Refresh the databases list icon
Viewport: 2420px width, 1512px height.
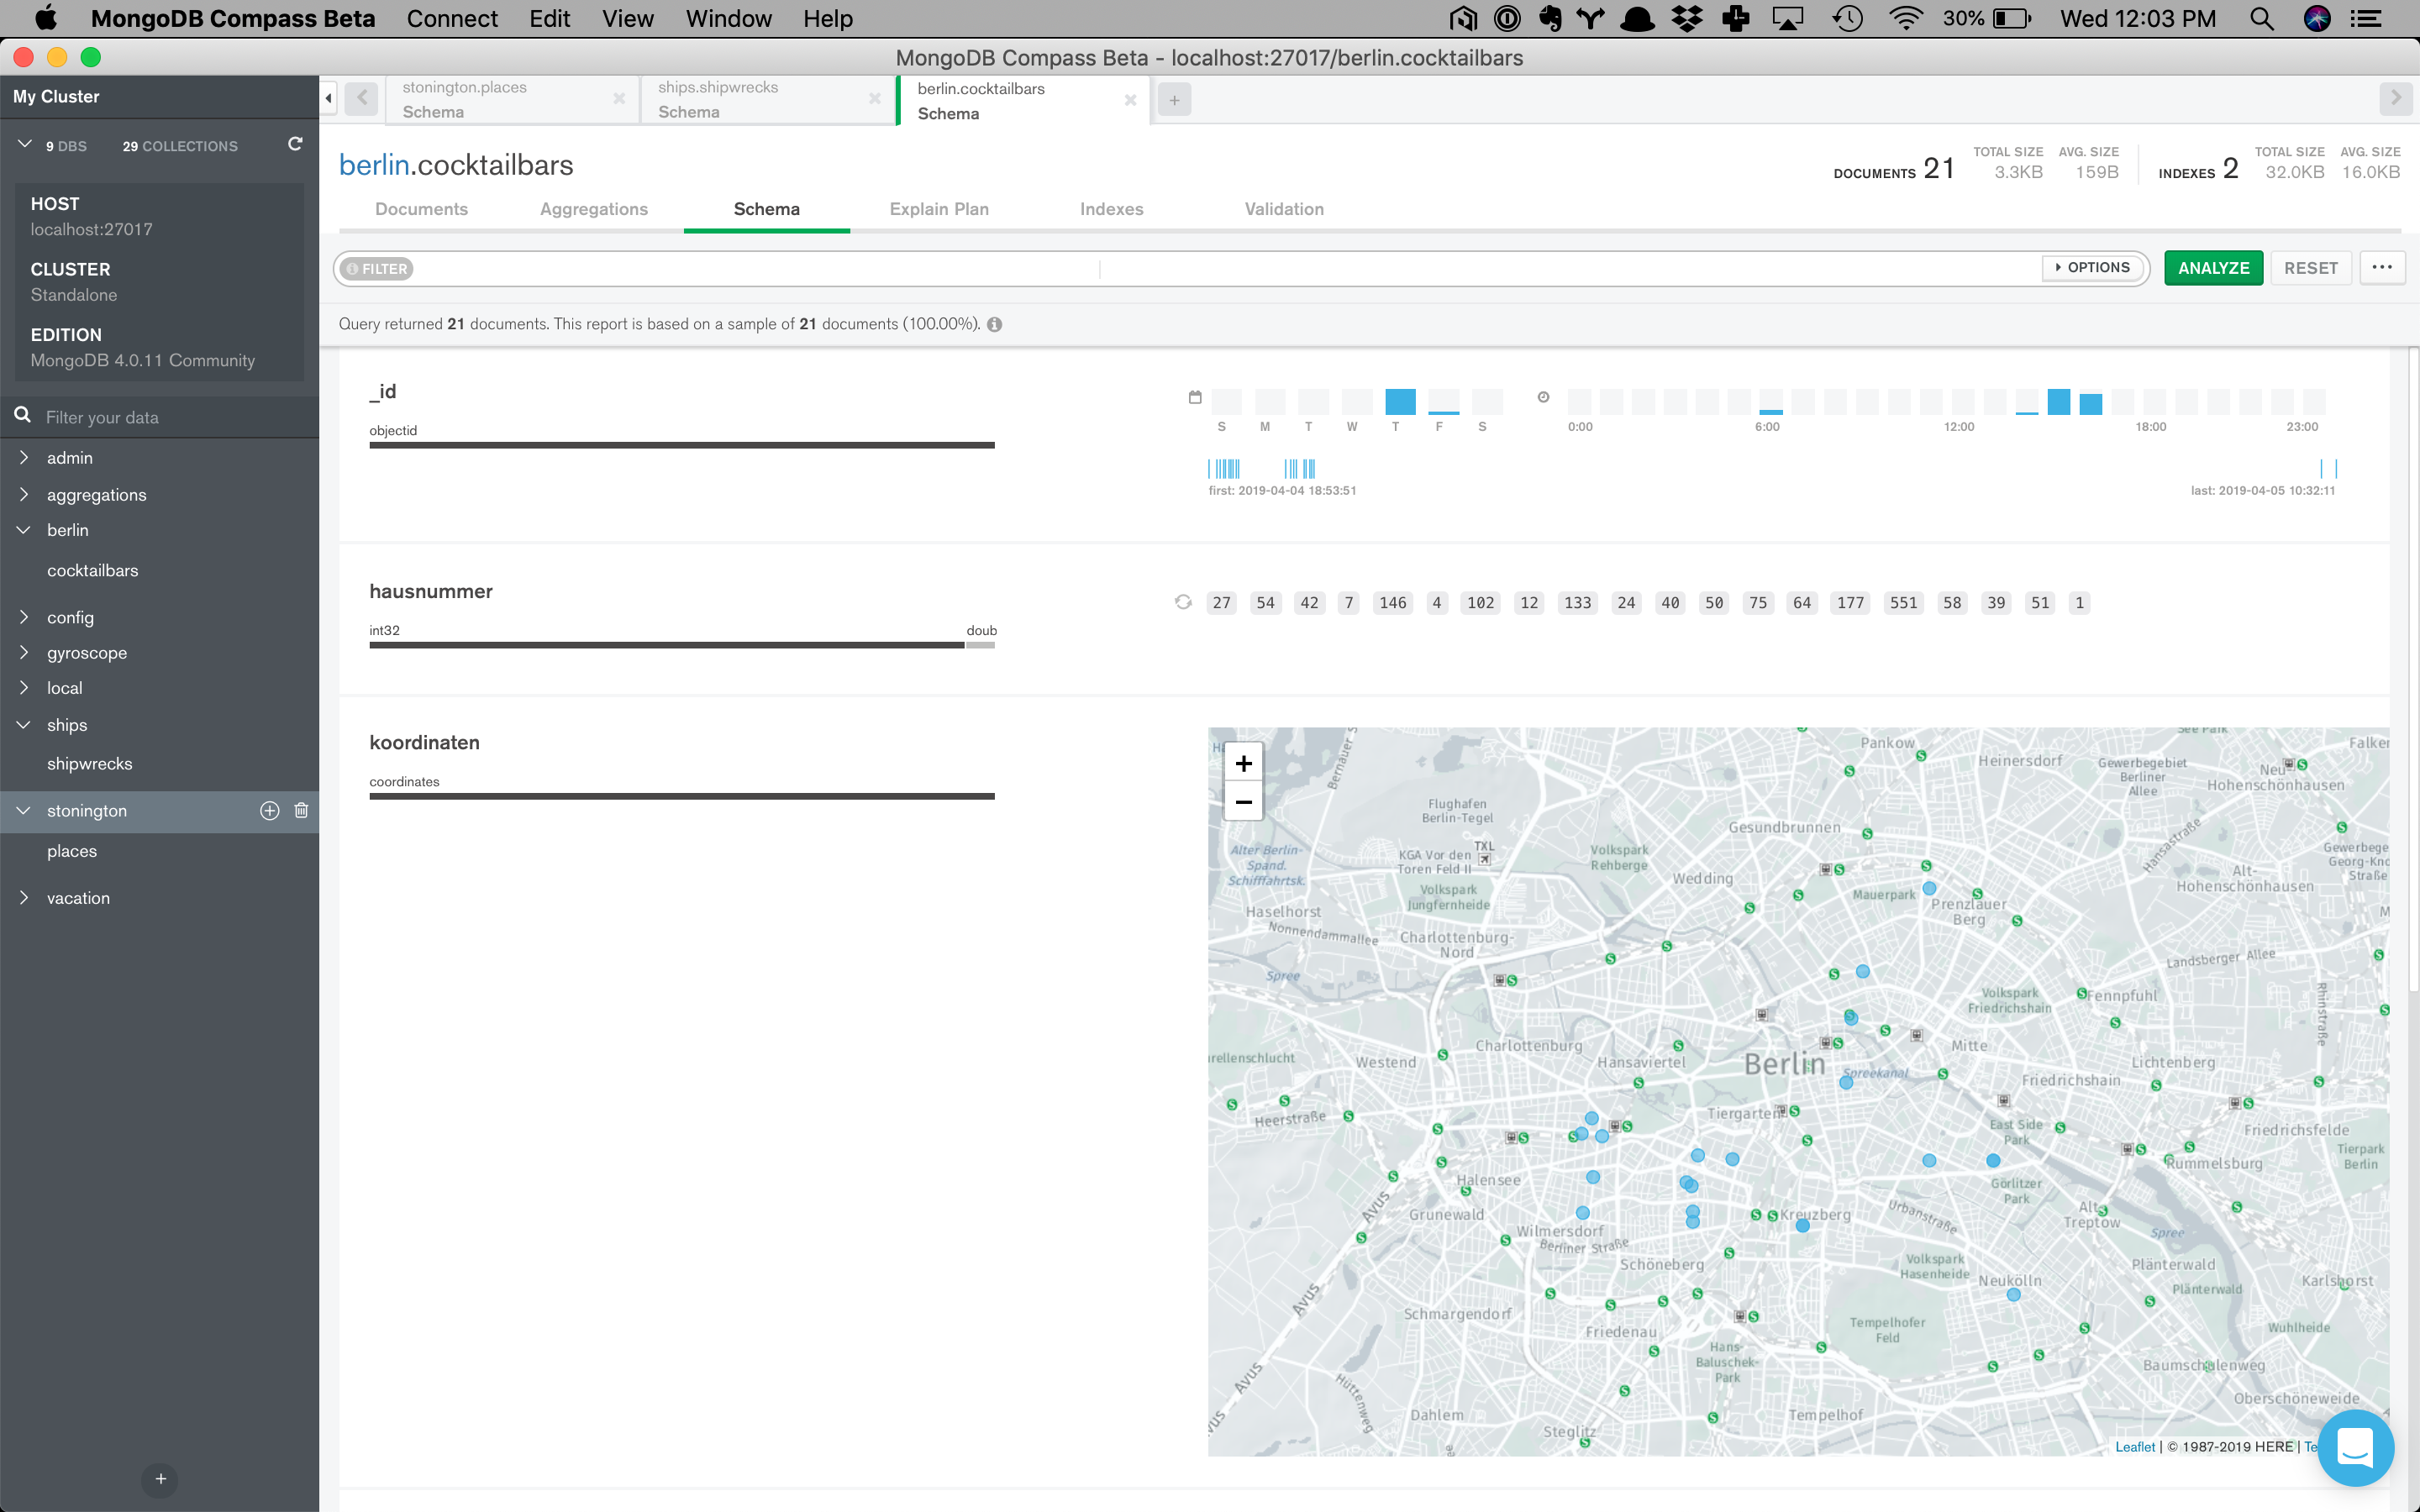295,145
